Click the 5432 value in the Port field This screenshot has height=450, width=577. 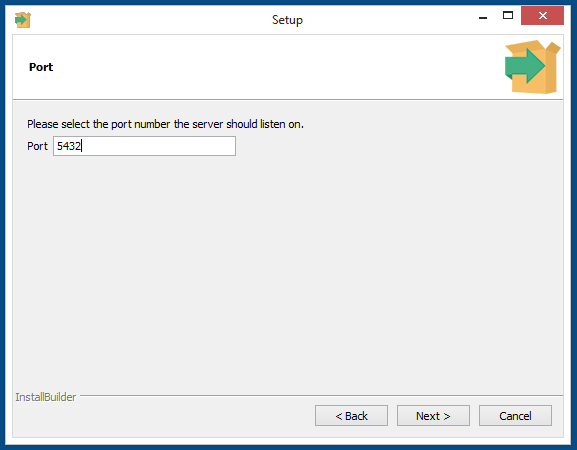[69, 146]
